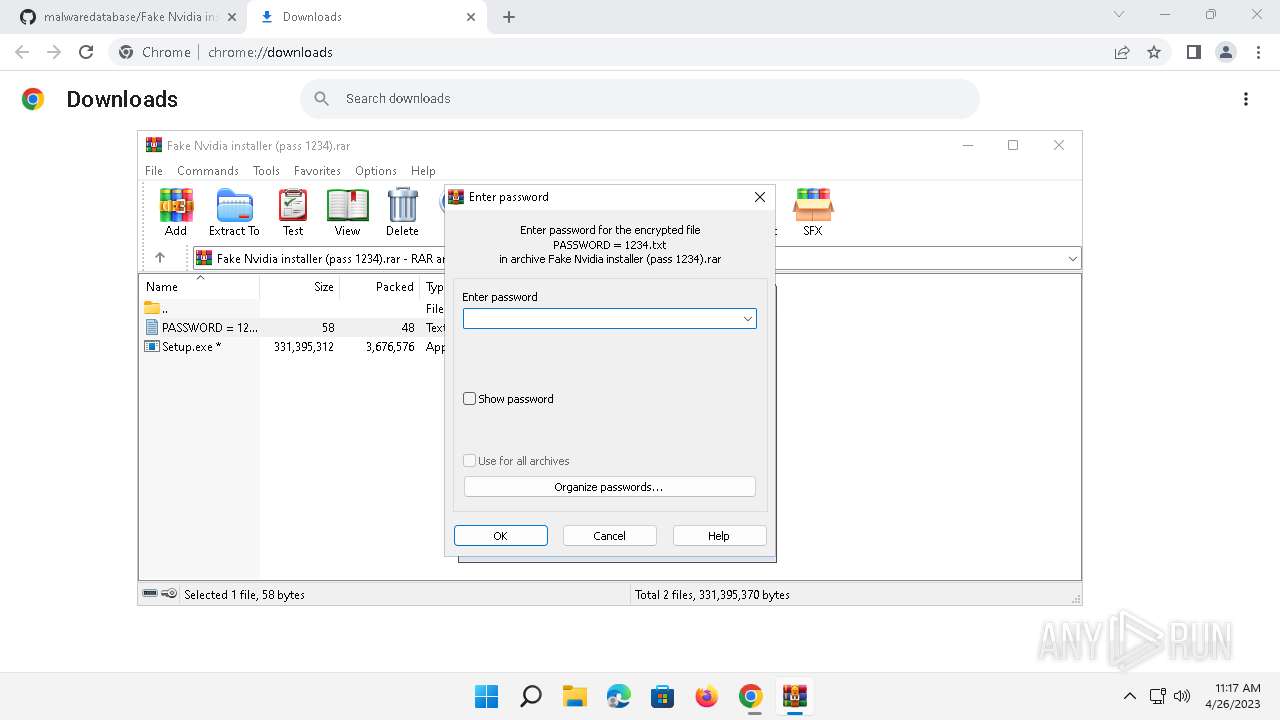Image resolution: width=1280 pixels, height=720 pixels.
Task: Click the Delete trash can icon
Action: pyautogui.click(x=402, y=212)
